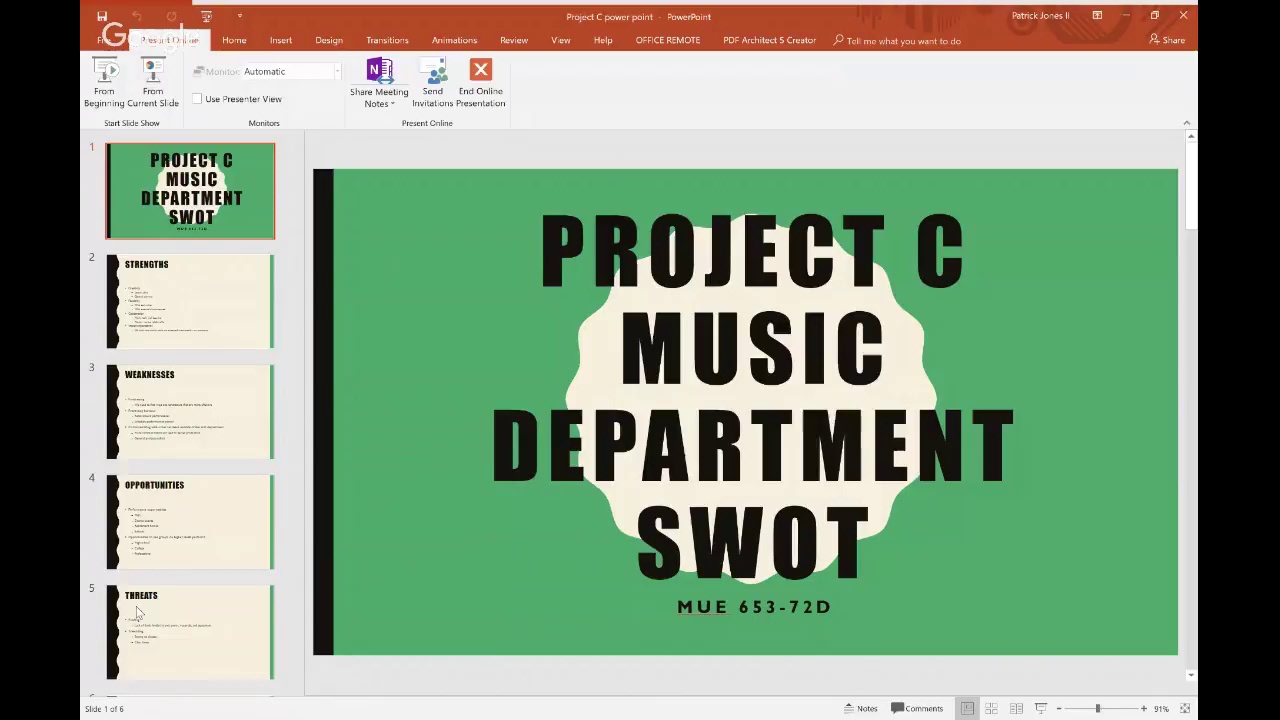Select the OFFICE REMOTE tab
Screen dimensions: 1280x720
point(668,40)
